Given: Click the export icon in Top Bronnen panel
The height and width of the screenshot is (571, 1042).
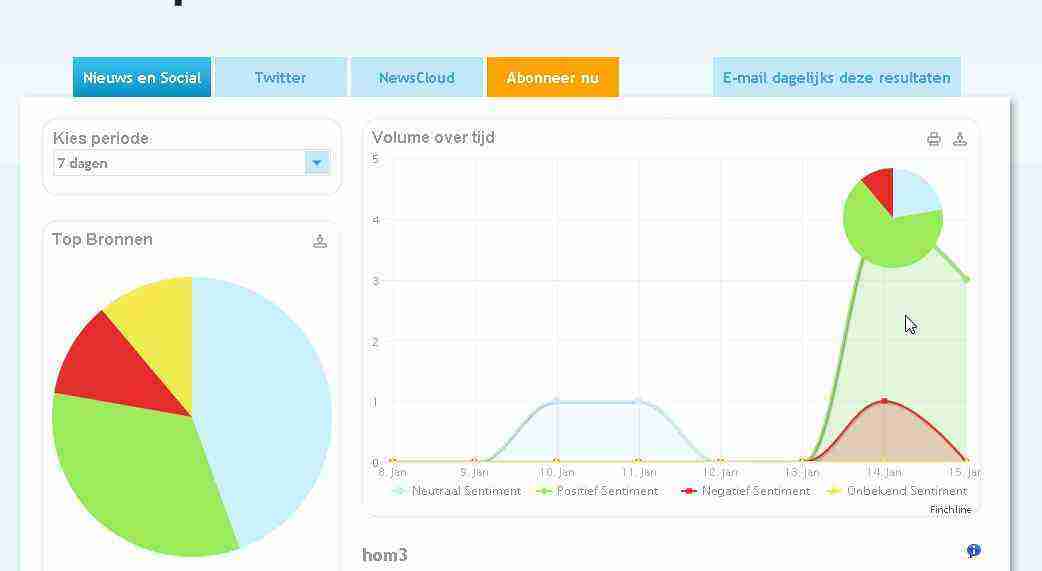Looking at the screenshot, I should (x=320, y=241).
